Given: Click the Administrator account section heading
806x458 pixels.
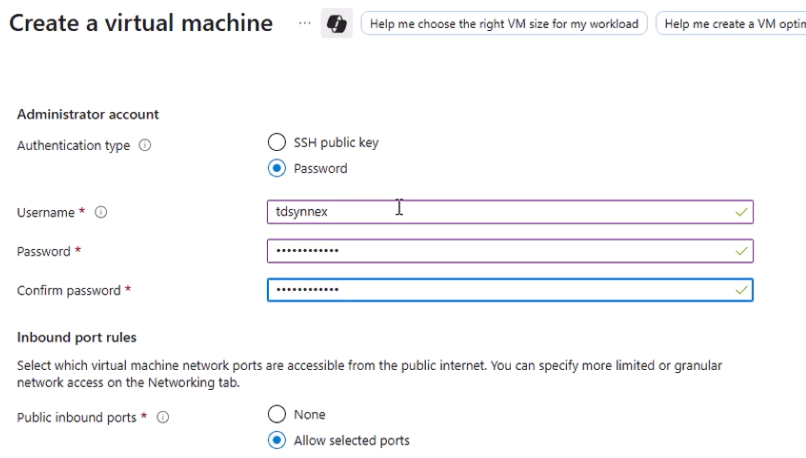Looking at the screenshot, I should [88, 114].
